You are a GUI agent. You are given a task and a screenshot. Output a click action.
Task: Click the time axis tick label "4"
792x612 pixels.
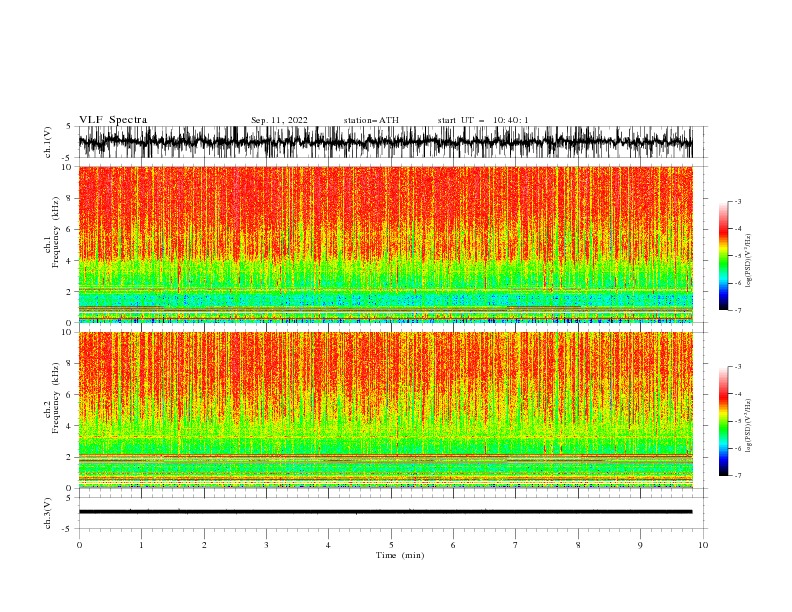(328, 545)
